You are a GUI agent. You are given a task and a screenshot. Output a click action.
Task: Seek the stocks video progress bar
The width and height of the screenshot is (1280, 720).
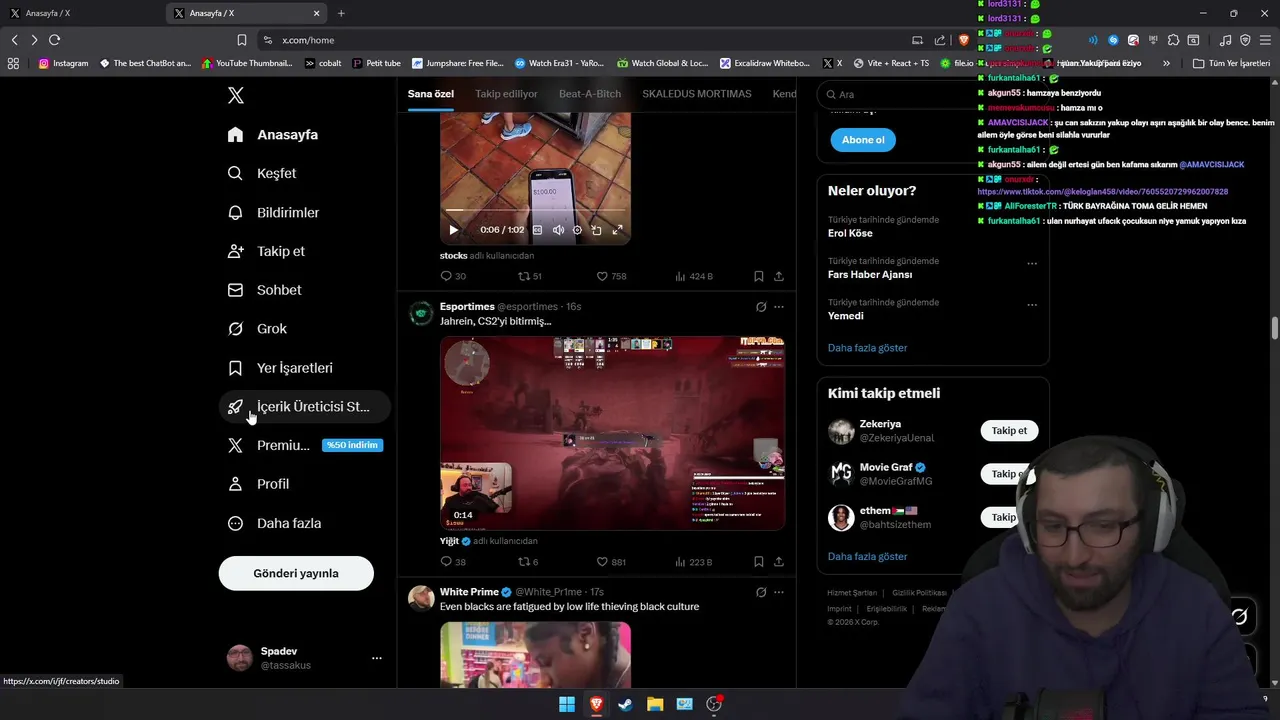click(535, 211)
